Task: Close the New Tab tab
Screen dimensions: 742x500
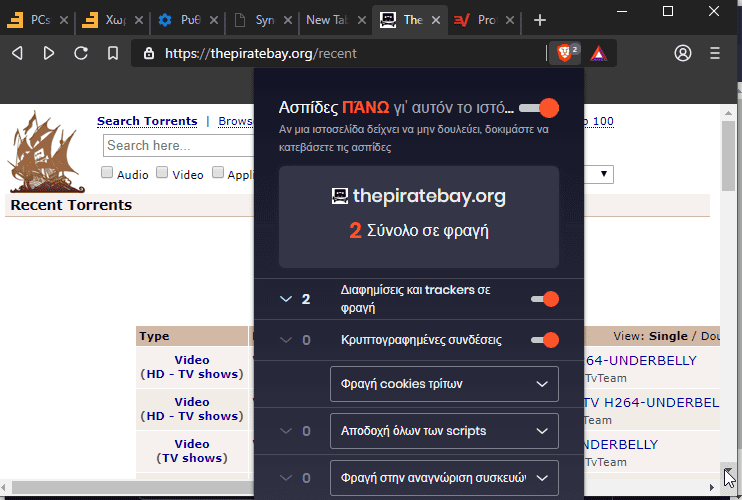Action: pyautogui.click(x=362, y=20)
